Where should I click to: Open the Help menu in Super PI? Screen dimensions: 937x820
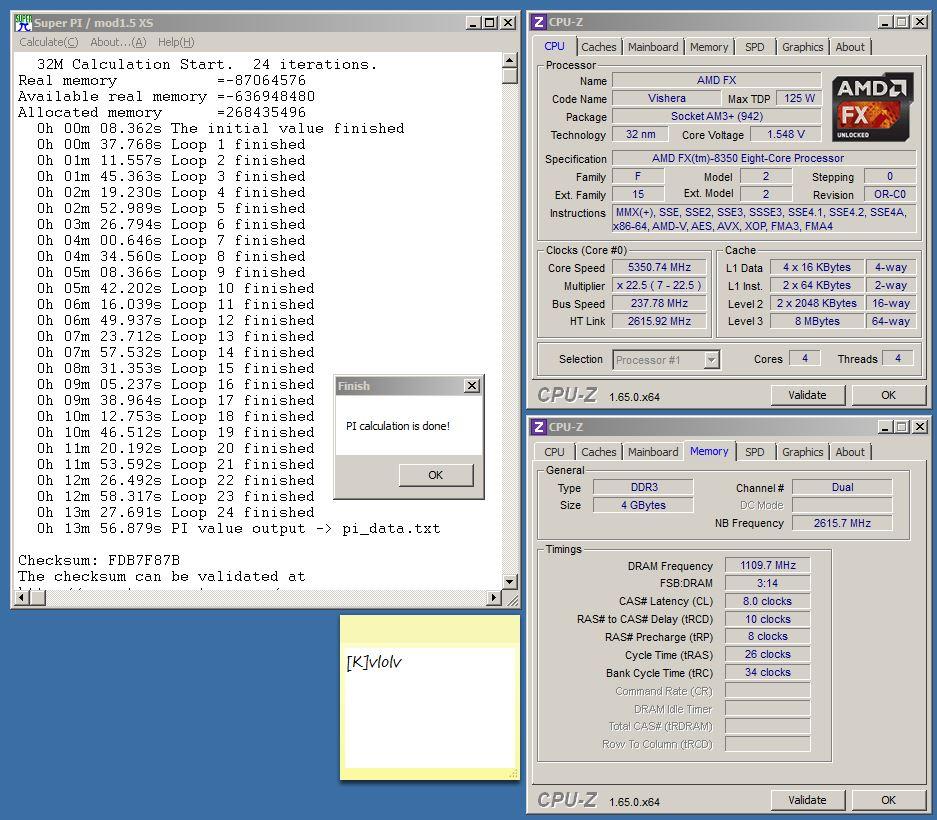tap(176, 42)
